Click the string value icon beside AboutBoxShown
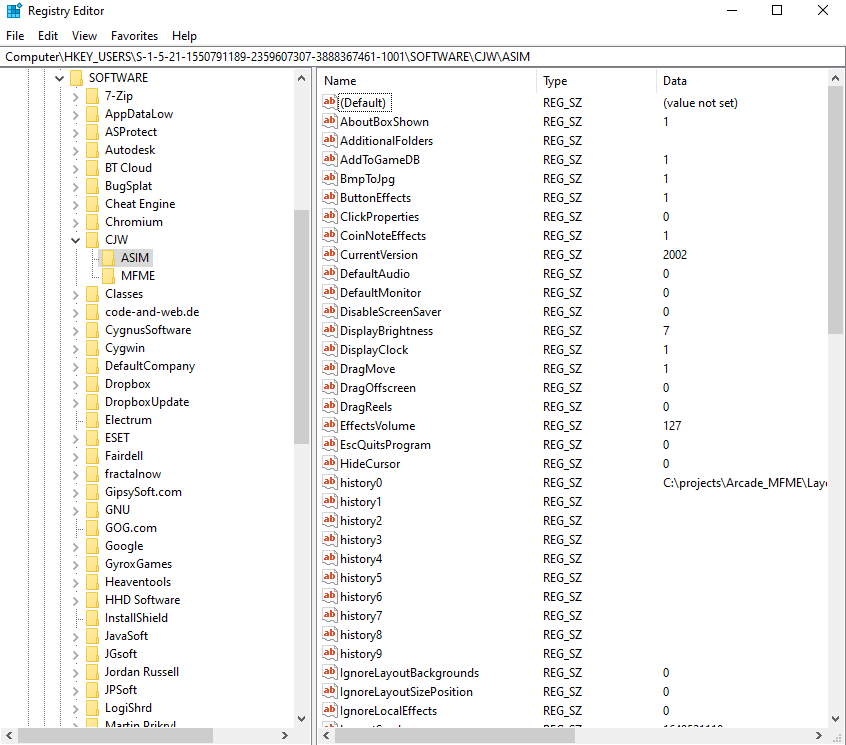The width and height of the screenshot is (846, 745). coord(330,121)
